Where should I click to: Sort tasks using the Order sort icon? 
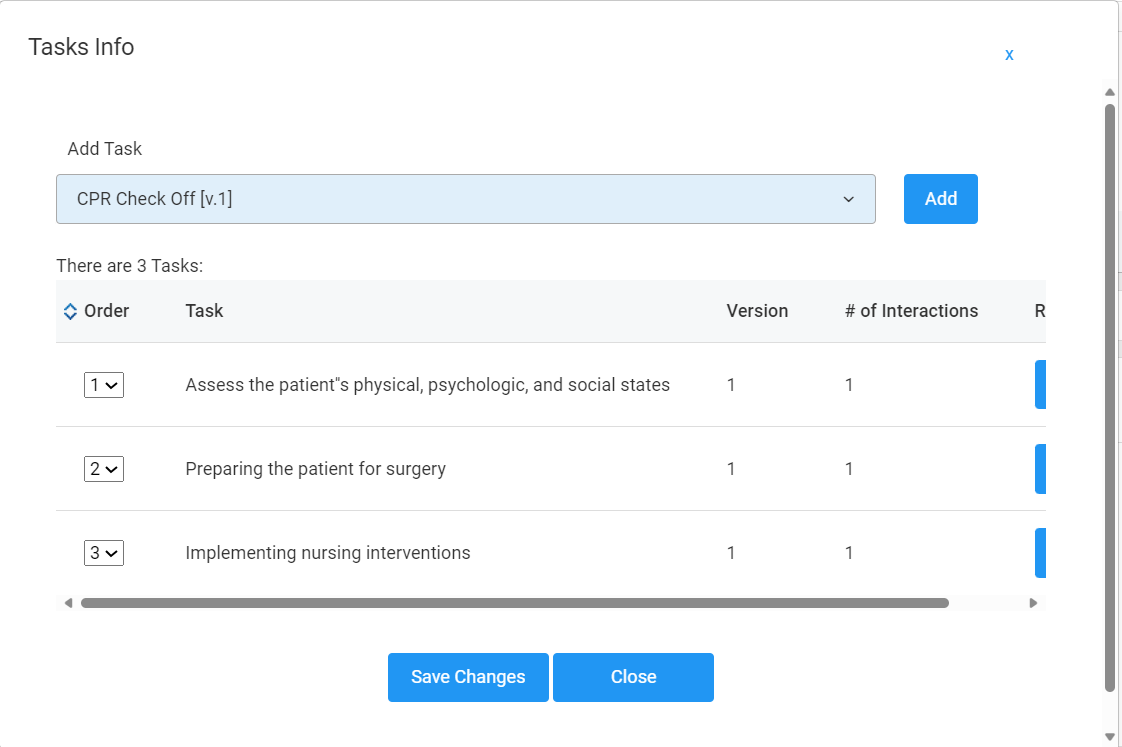point(70,311)
